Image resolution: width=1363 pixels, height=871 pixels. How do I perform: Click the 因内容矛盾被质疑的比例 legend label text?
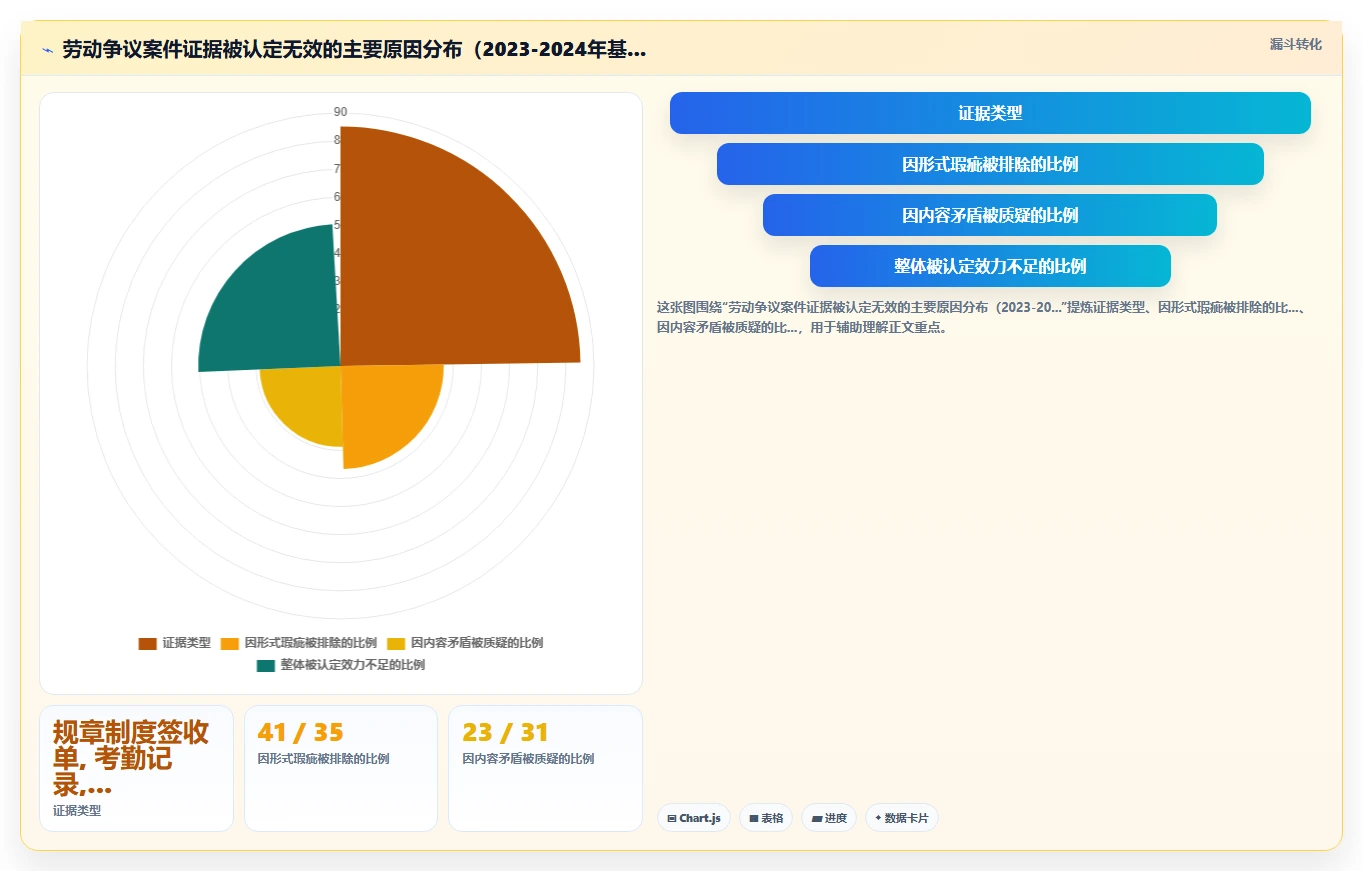pyautogui.click(x=477, y=643)
